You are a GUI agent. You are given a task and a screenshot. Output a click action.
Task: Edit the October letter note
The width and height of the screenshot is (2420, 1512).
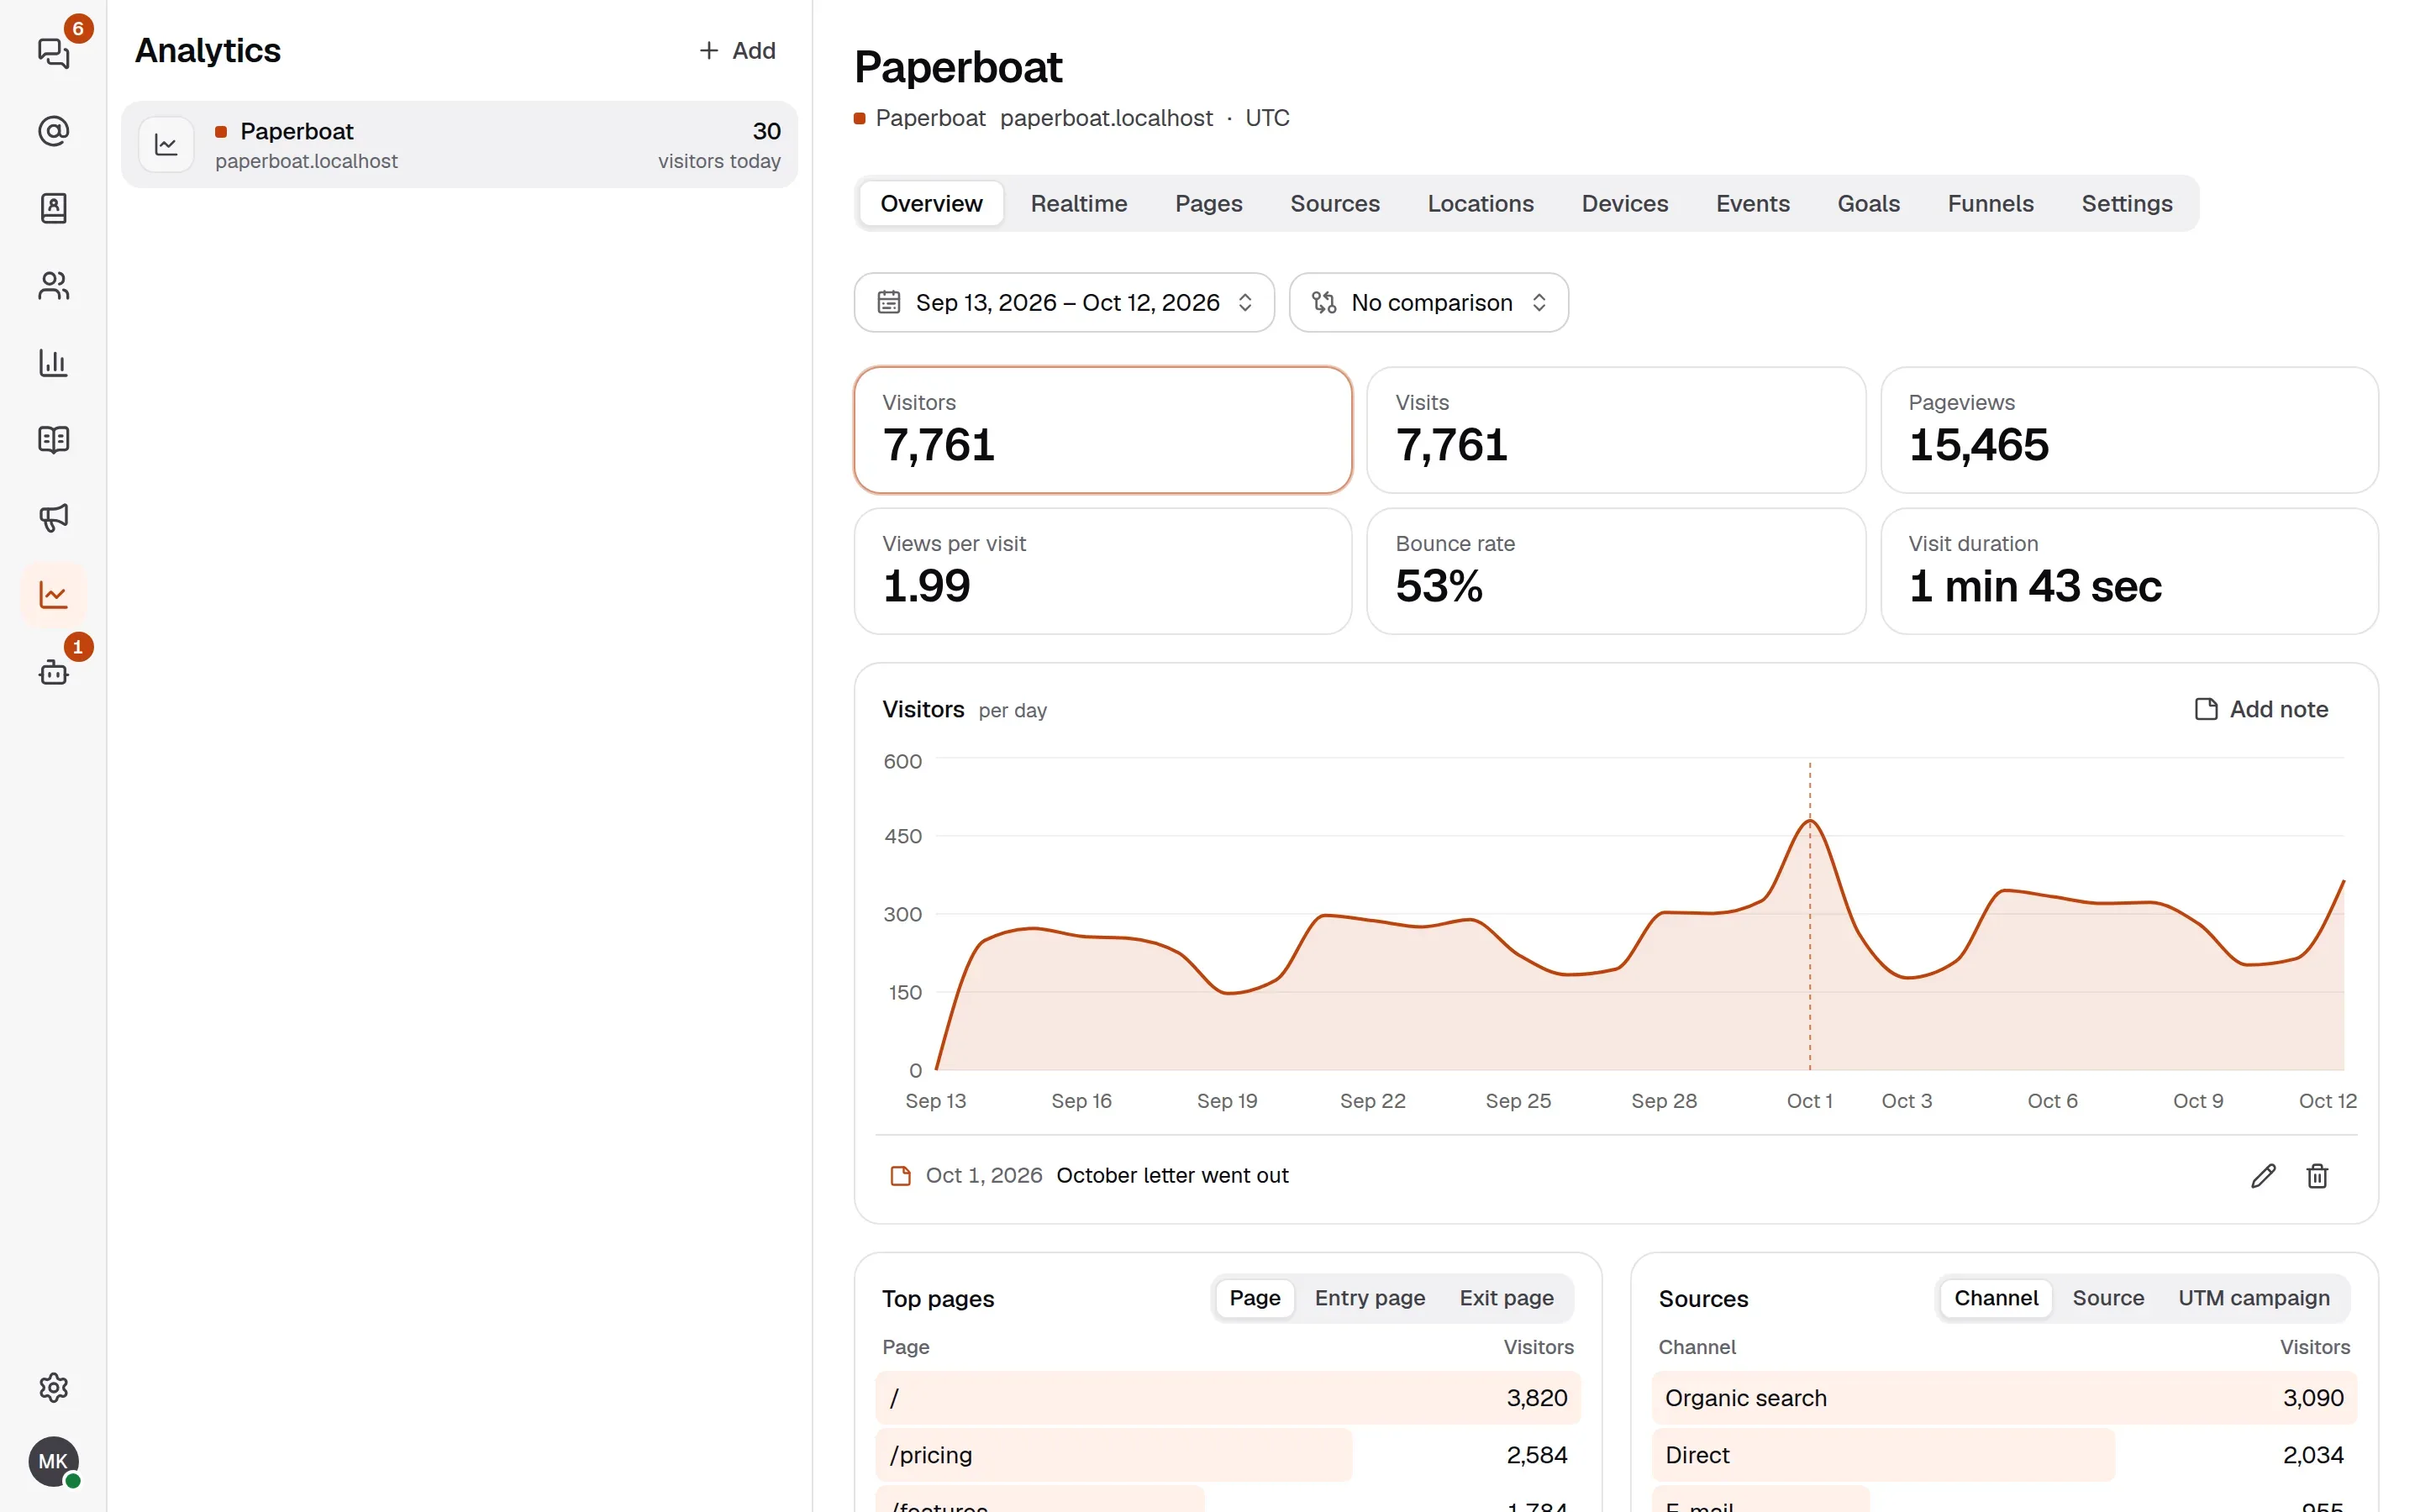(x=2263, y=1175)
